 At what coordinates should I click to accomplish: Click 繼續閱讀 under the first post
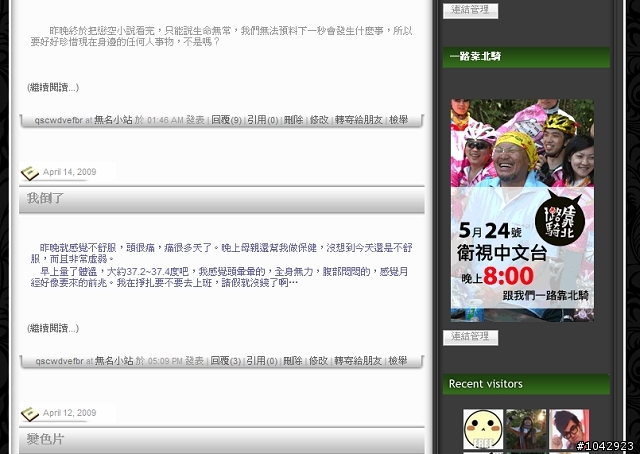[x=53, y=87]
